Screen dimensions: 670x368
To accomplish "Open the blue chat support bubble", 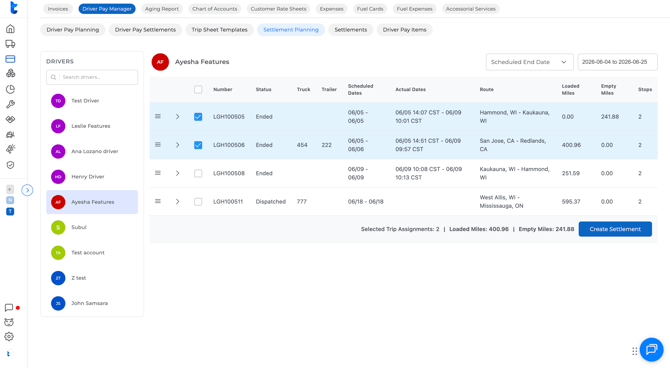I will pyautogui.click(x=651, y=349).
